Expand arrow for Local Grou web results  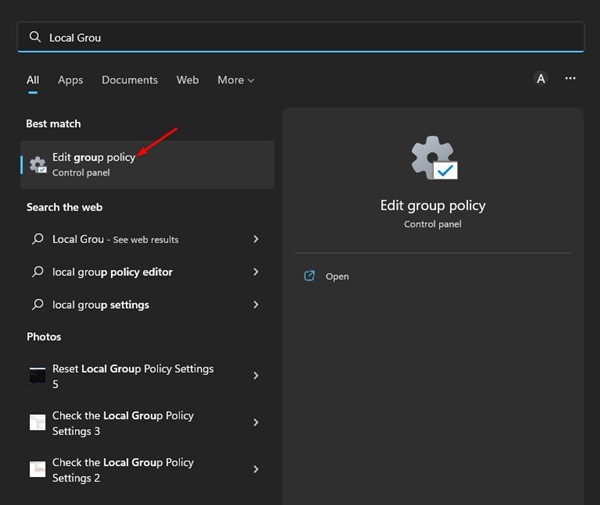click(x=256, y=240)
